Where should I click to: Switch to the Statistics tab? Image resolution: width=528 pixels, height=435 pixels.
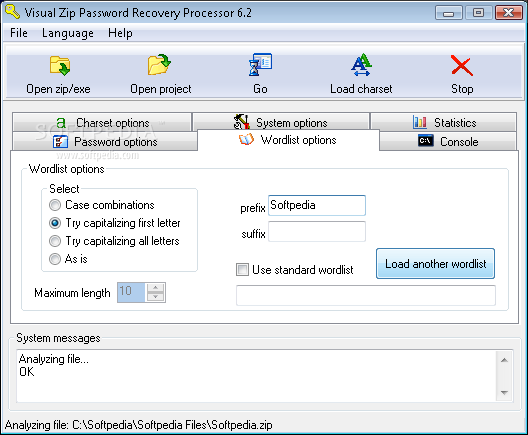pos(443,122)
